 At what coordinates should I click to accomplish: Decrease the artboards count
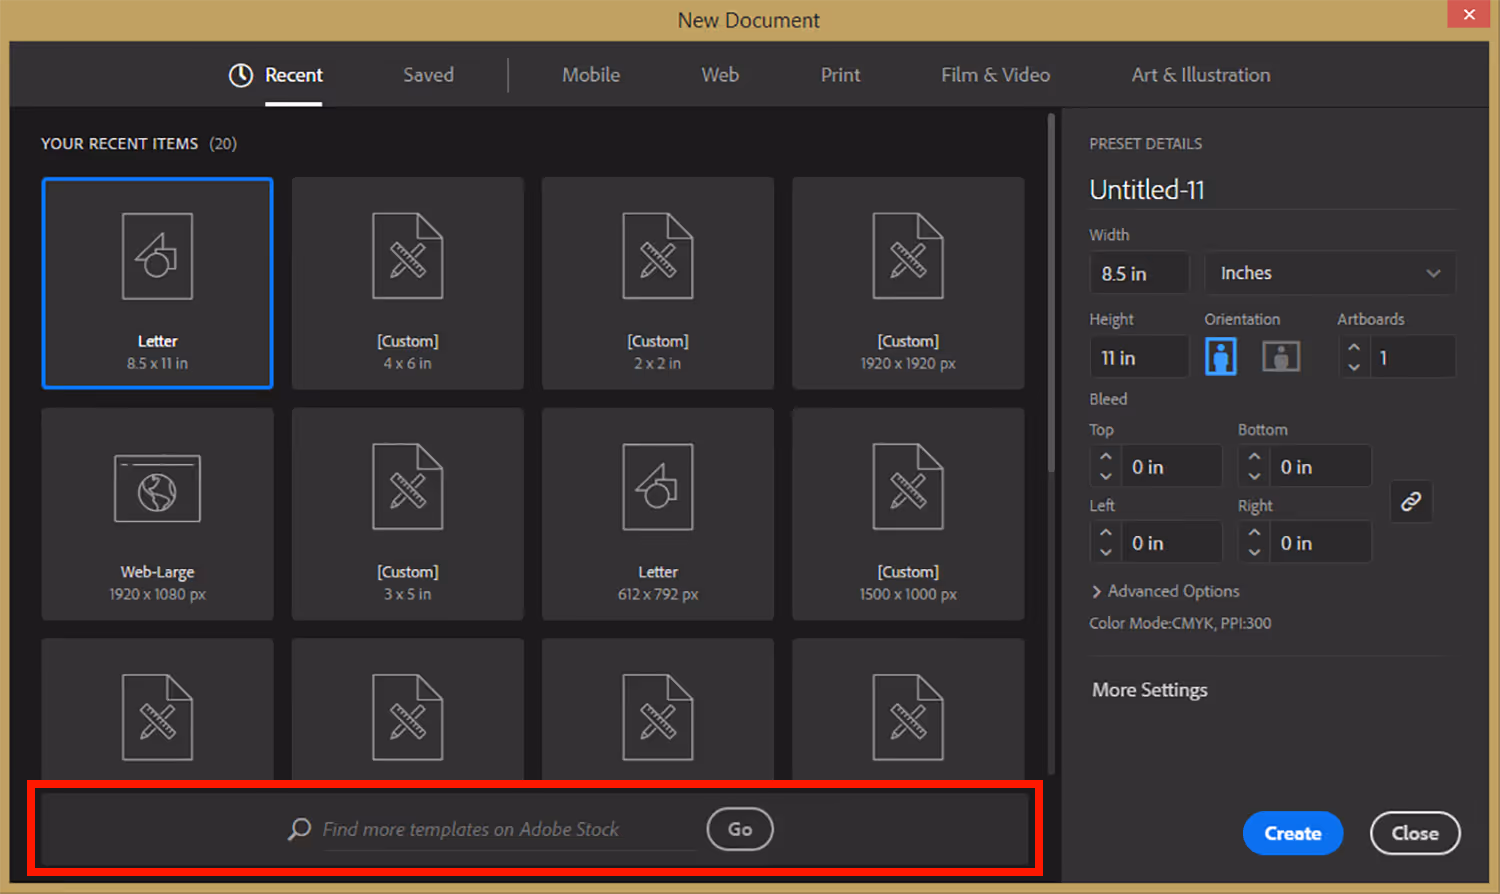(1354, 367)
